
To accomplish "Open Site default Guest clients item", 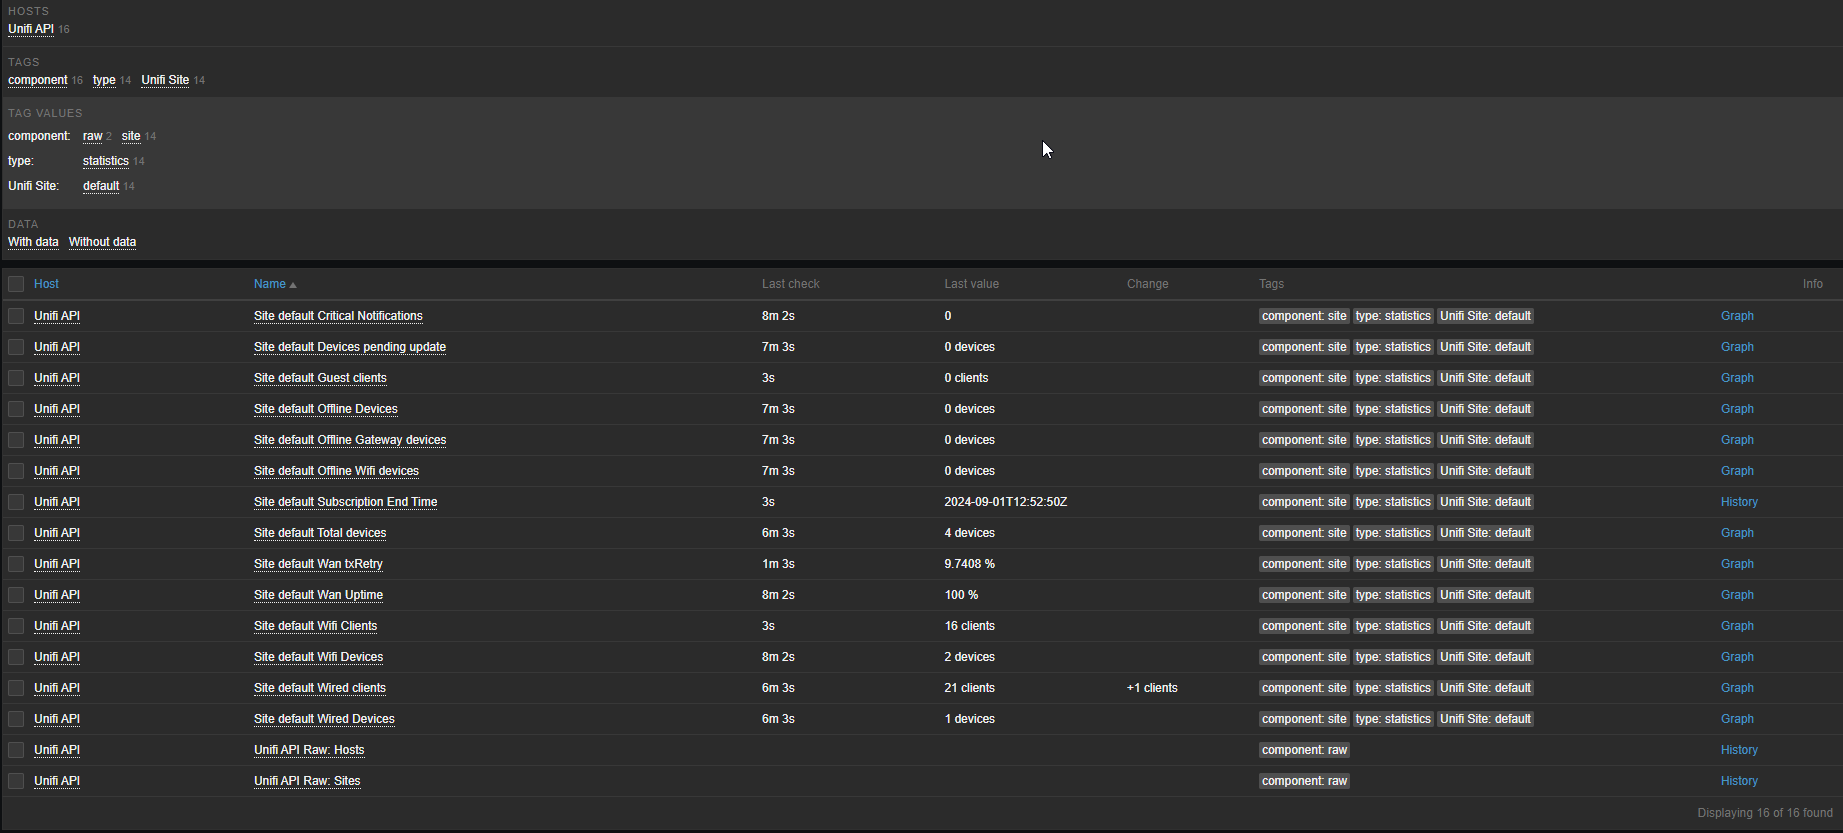I will tap(320, 378).
